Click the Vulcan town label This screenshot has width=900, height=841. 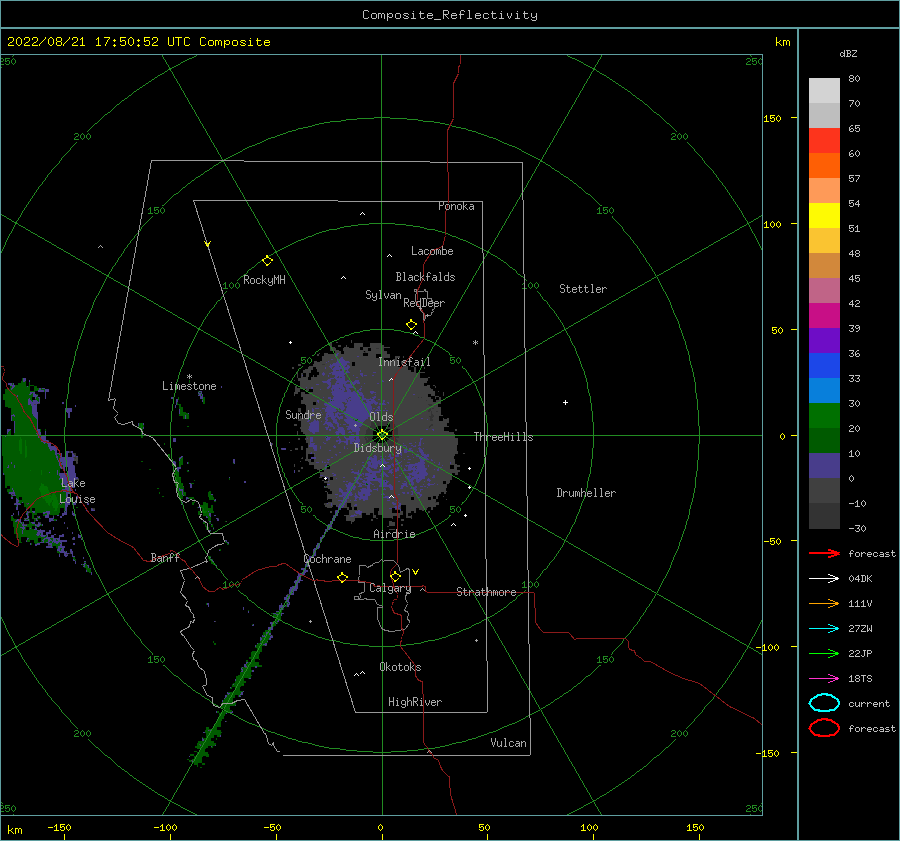508,743
